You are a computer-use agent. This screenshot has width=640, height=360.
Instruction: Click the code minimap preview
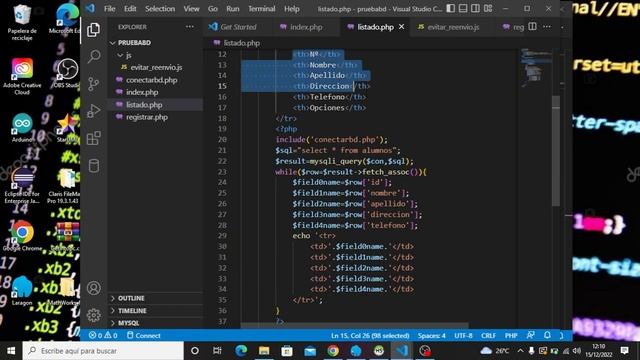pos(536,68)
